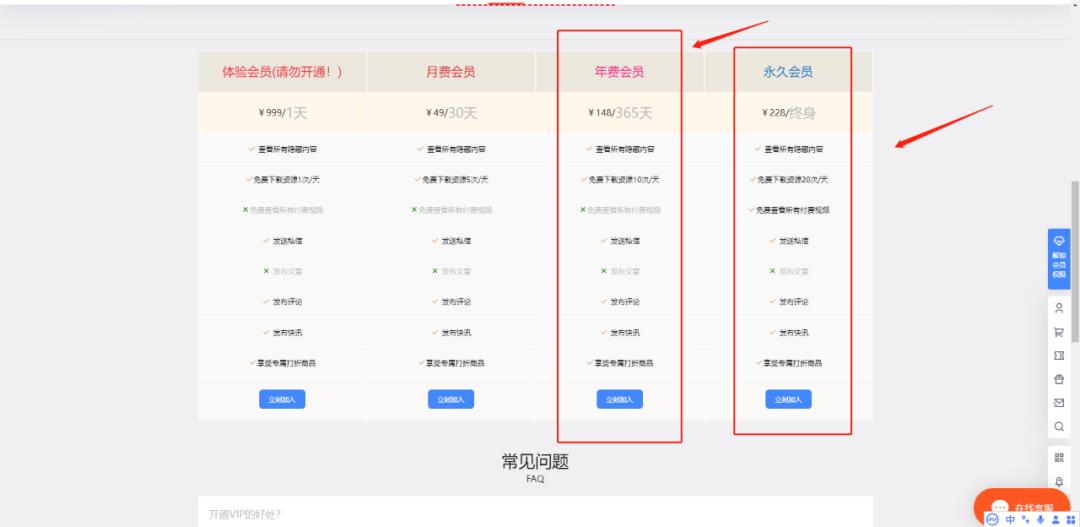
Task: Click the coupon ticket icon in sidebar
Action: coord(1059,356)
